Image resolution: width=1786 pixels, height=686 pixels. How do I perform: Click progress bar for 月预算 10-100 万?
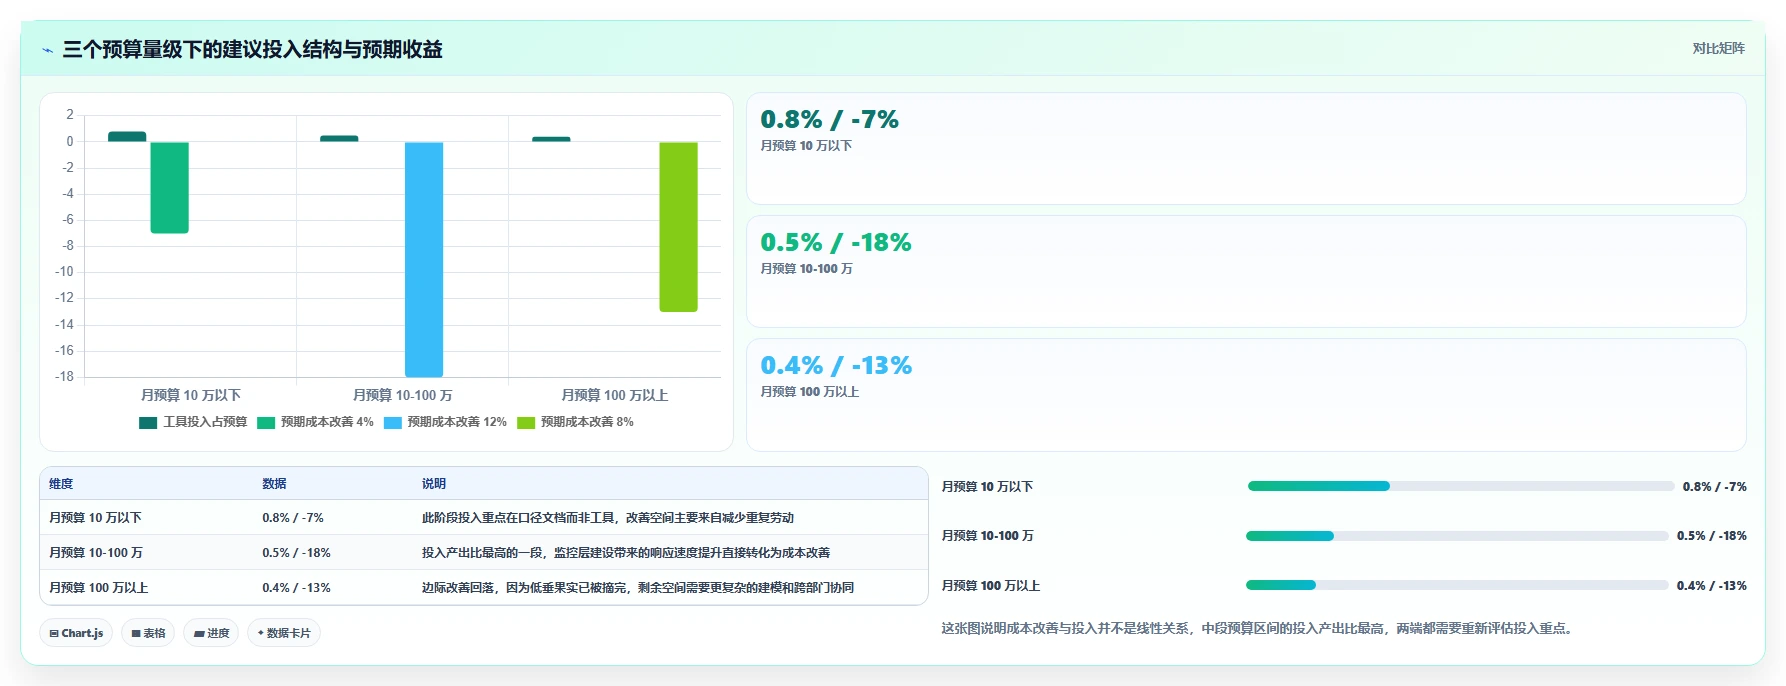tap(1457, 536)
